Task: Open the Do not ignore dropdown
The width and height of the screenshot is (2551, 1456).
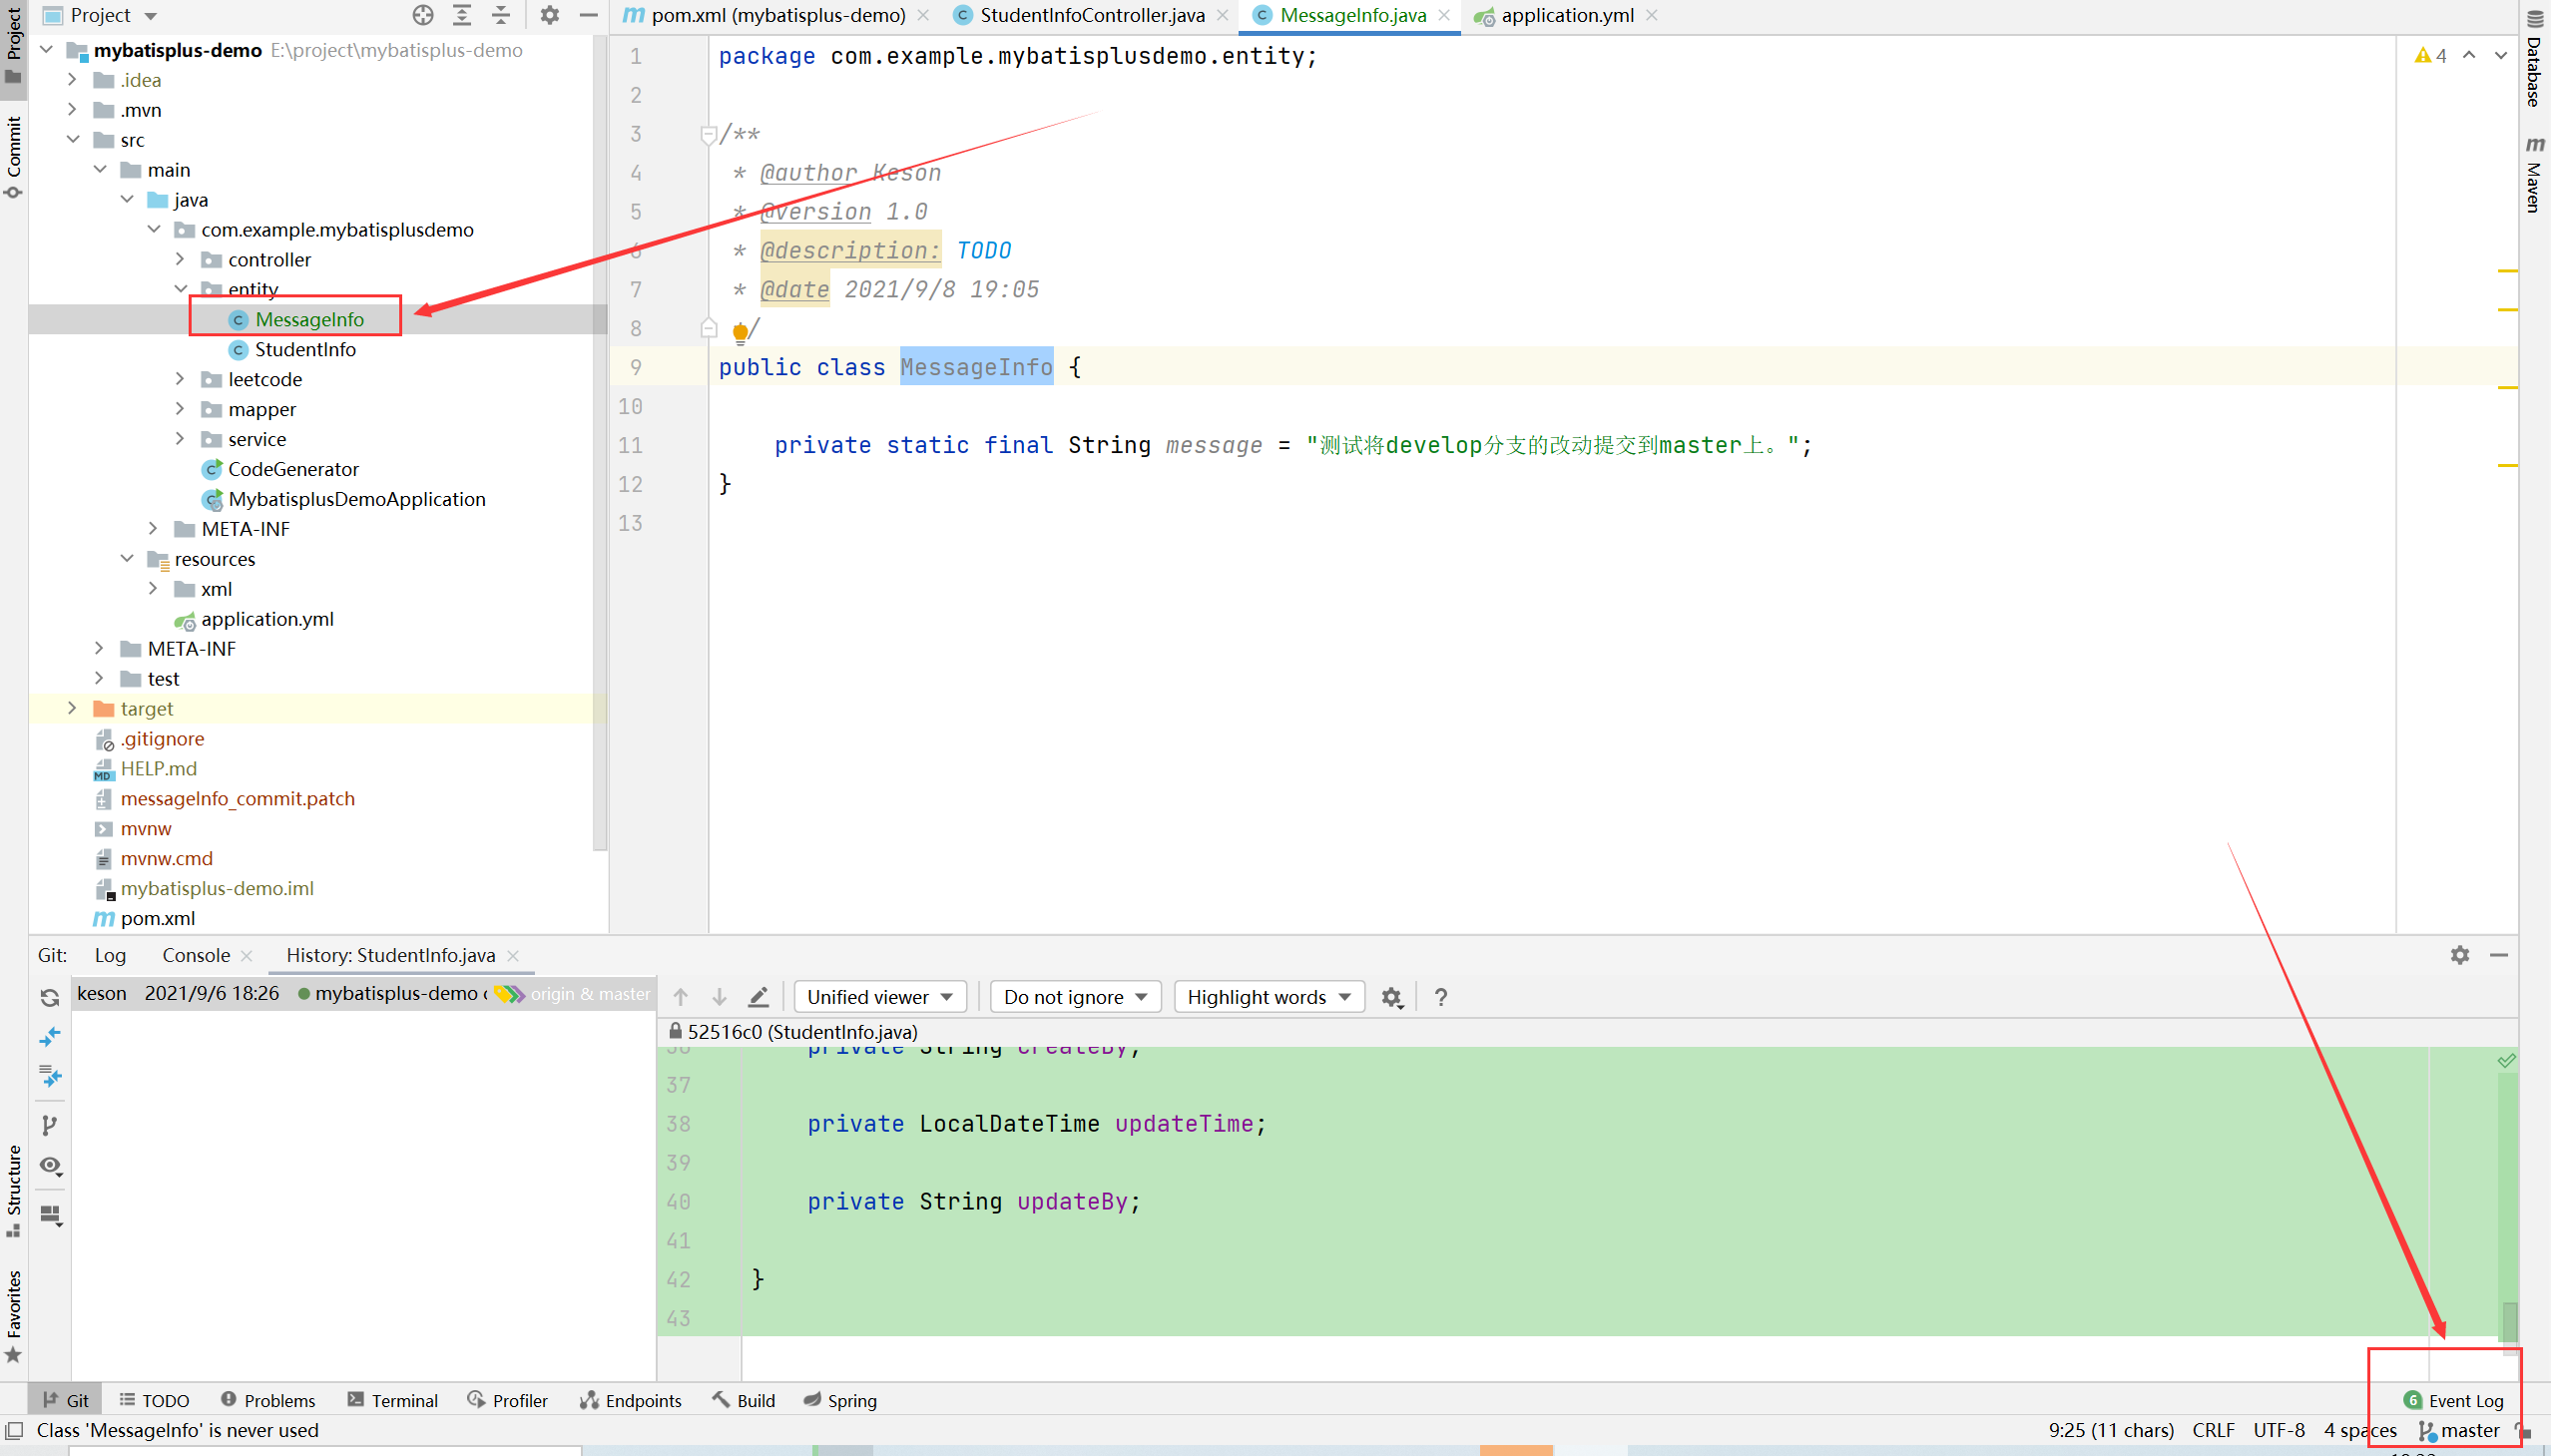Action: (1076, 997)
